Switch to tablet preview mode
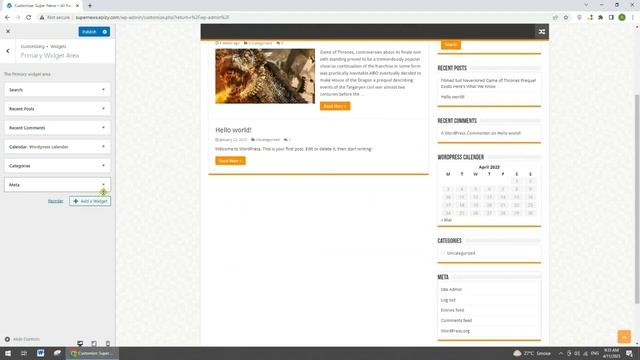 tap(94, 343)
